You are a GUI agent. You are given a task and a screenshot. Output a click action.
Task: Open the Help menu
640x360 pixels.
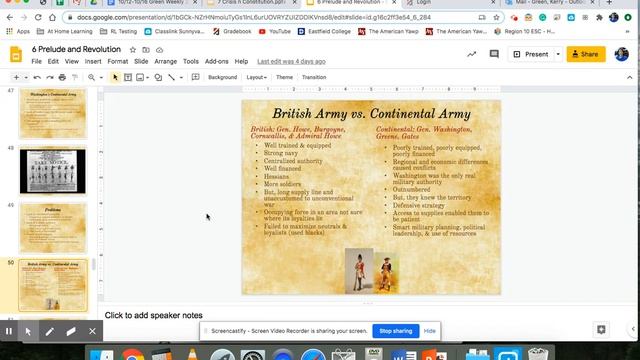[x=241, y=61]
